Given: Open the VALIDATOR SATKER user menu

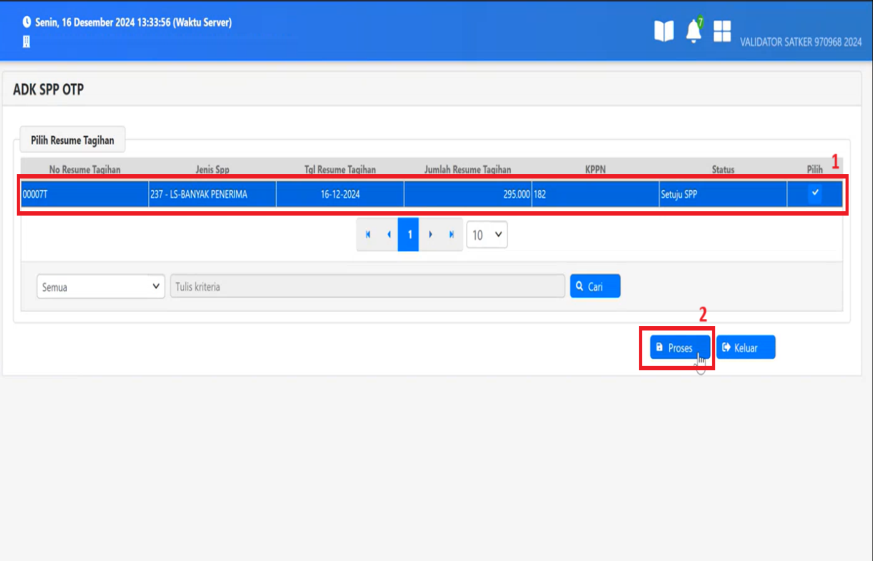Looking at the screenshot, I should tap(800, 42).
